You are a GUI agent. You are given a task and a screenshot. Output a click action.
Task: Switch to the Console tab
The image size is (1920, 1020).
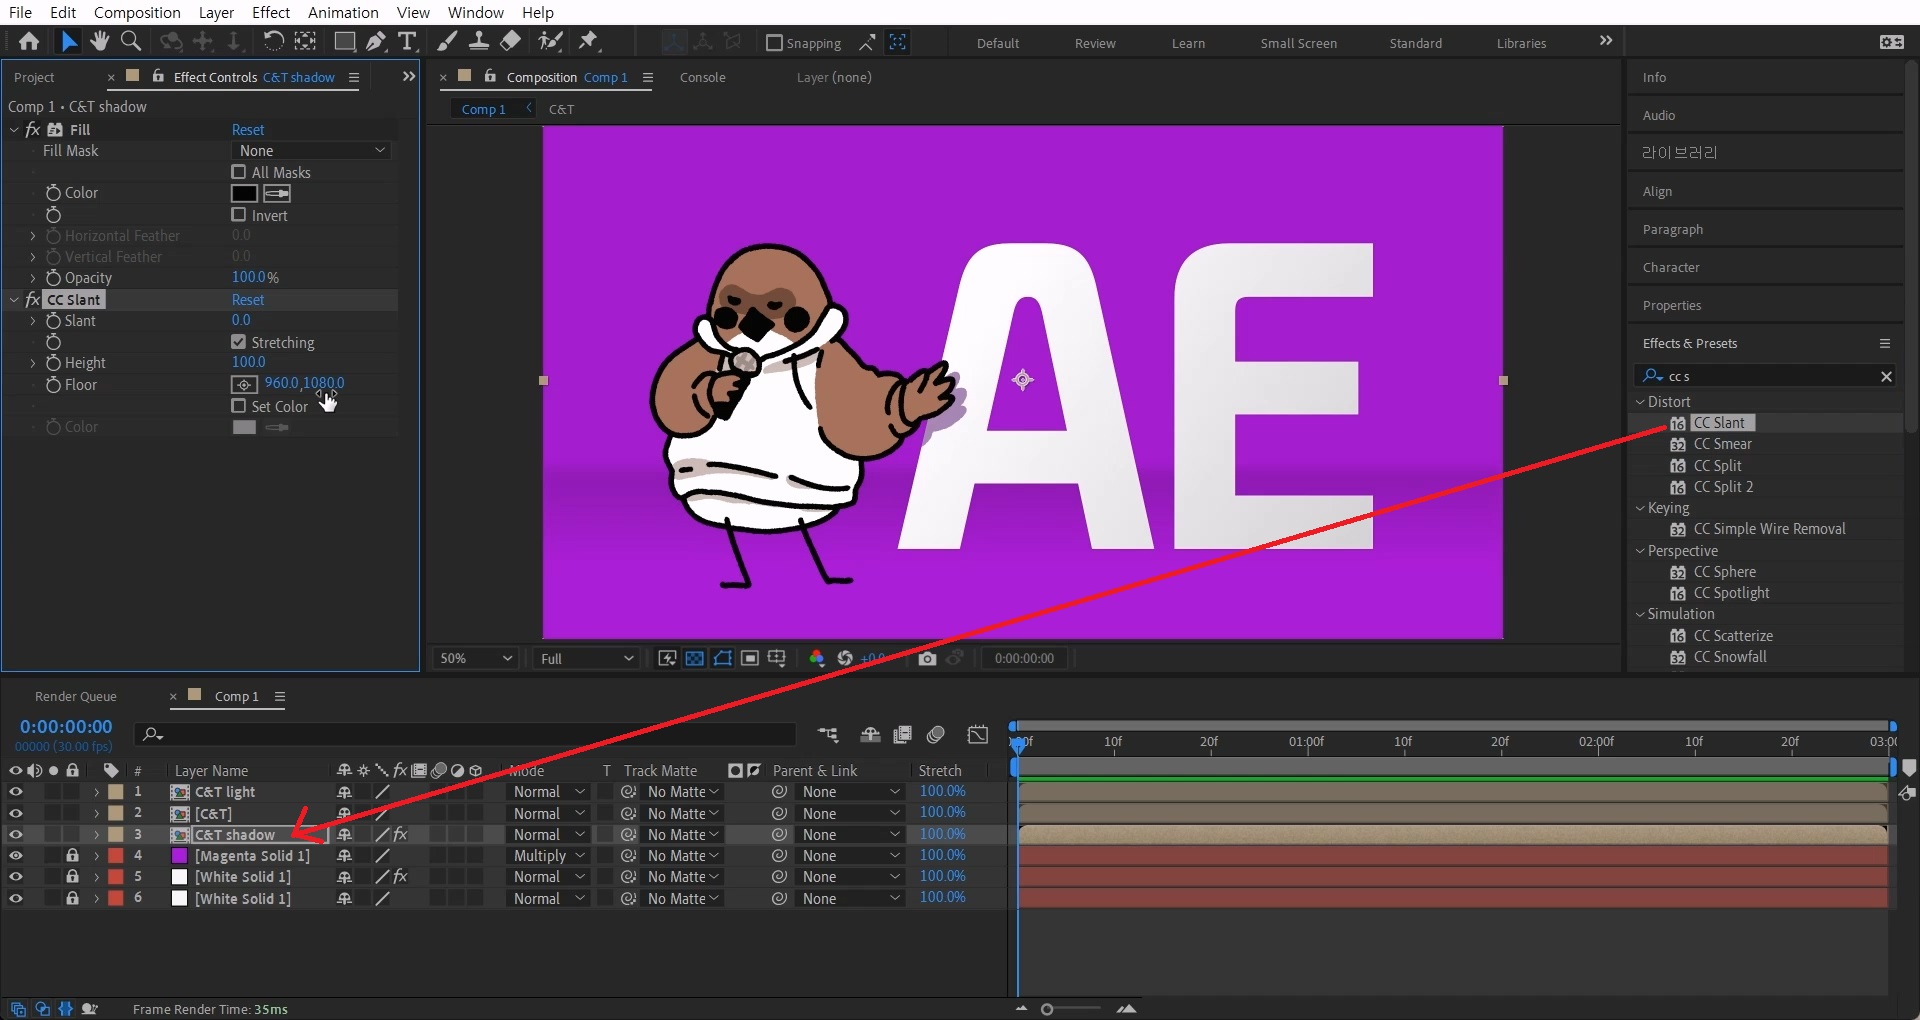(x=703, y=77)
